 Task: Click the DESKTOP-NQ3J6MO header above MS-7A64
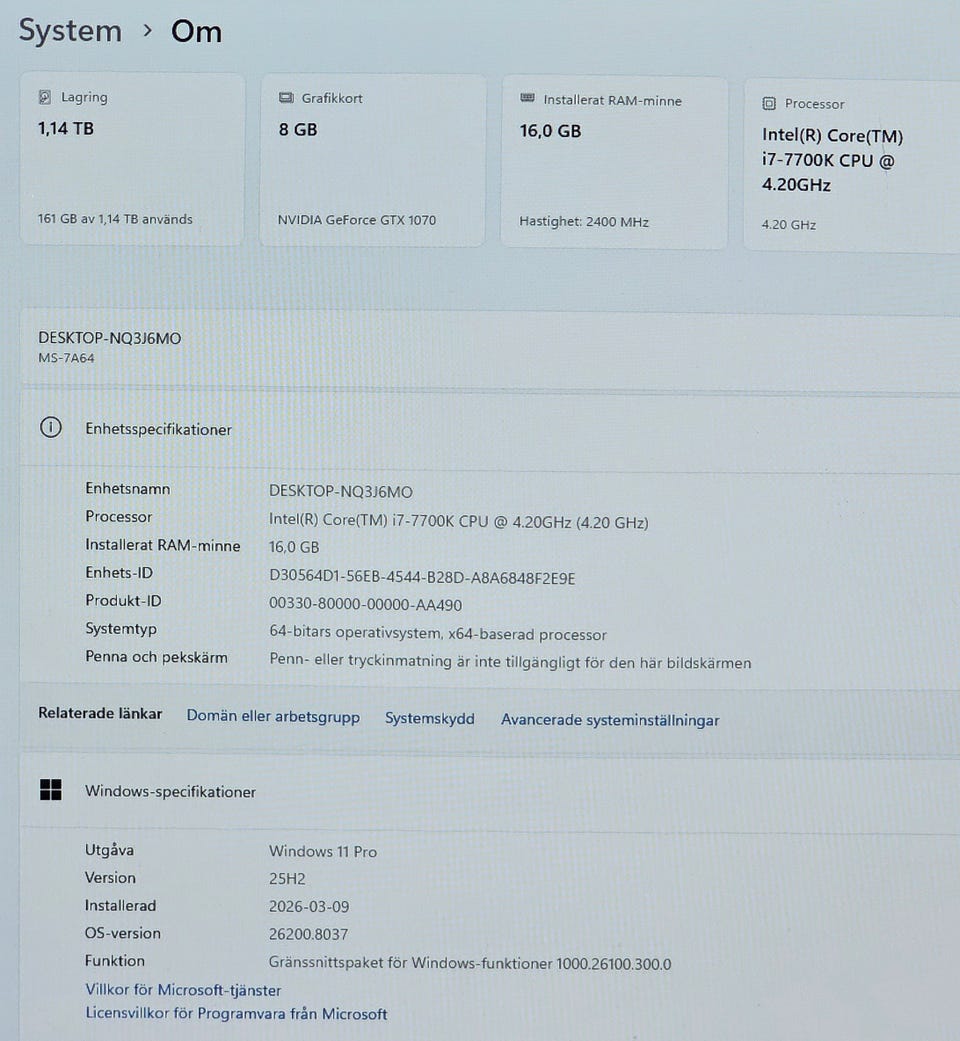tap(110, 338)
